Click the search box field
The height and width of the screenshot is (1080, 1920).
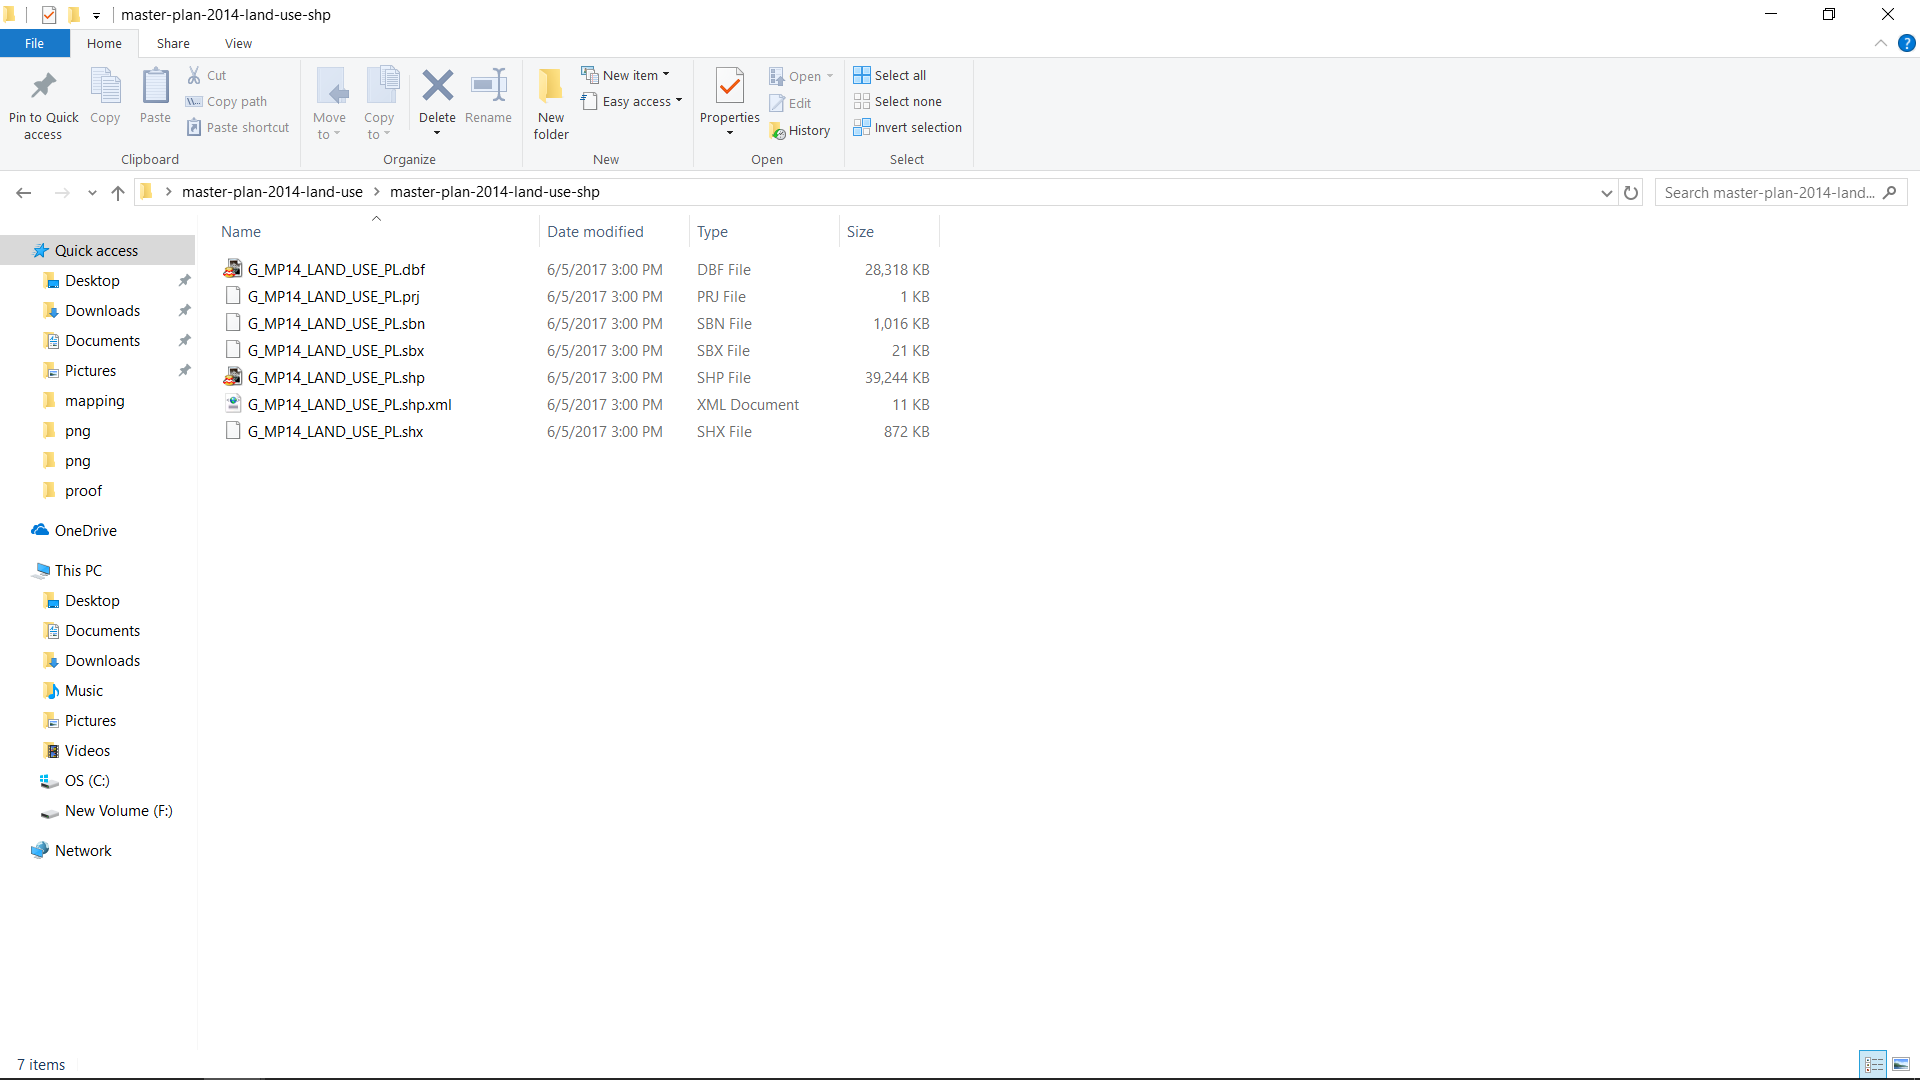[x=1768, y=193]
